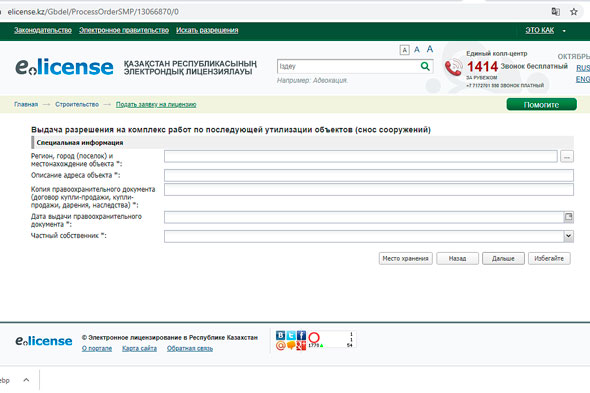Click the red circle counter widget

(x=314, y=337)
